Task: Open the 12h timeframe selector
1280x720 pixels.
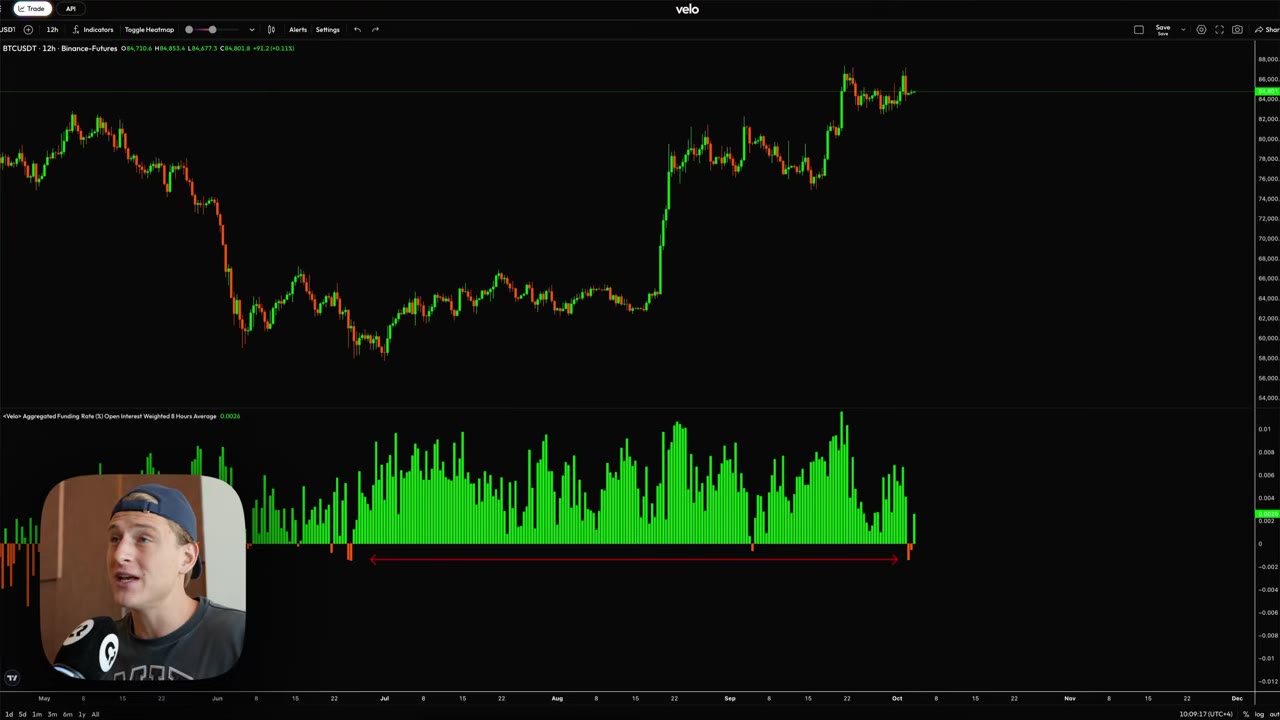Action: [52, 30]
